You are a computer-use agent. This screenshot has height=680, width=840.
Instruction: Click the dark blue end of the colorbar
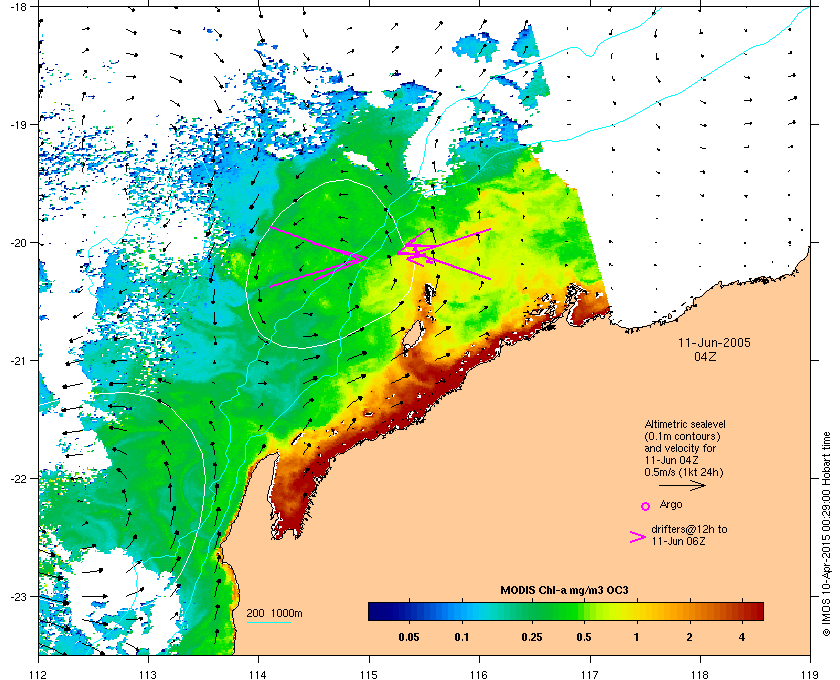coord(378,611)
